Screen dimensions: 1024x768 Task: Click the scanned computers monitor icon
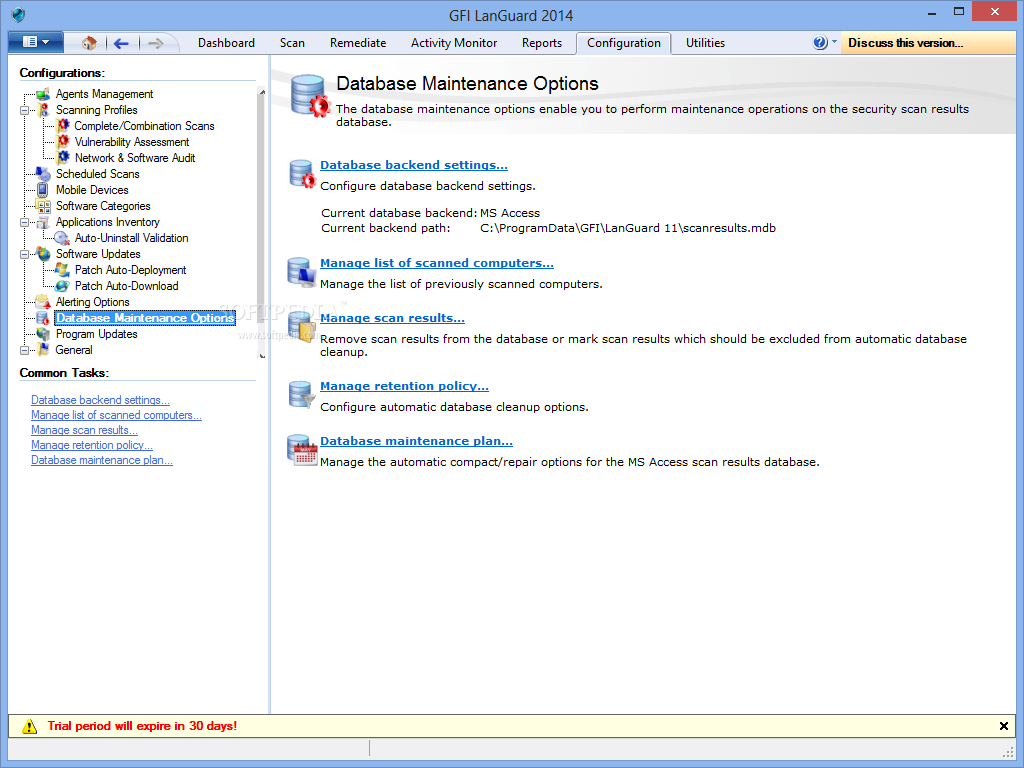coord(302,272)
